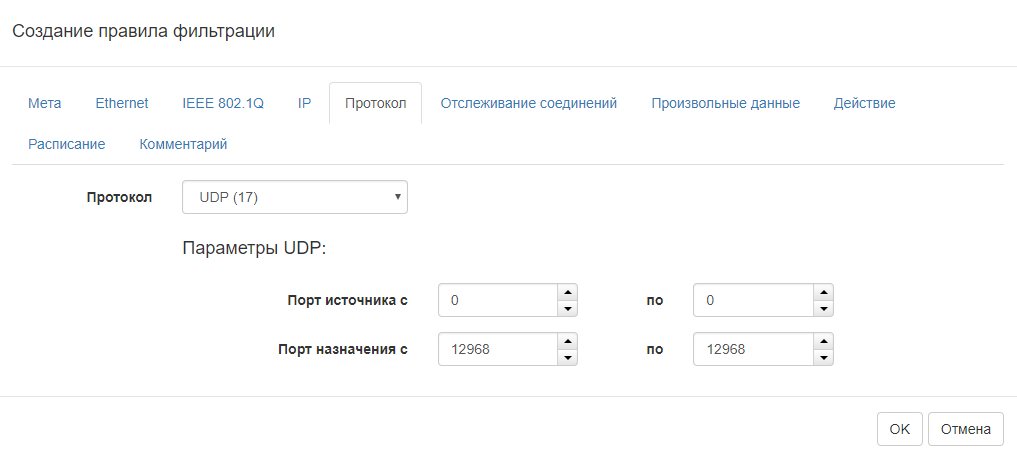Increase destination port end value
The width and height of the screenshot is (1017, 459).
pyautogui.click(x=822, y=341)
